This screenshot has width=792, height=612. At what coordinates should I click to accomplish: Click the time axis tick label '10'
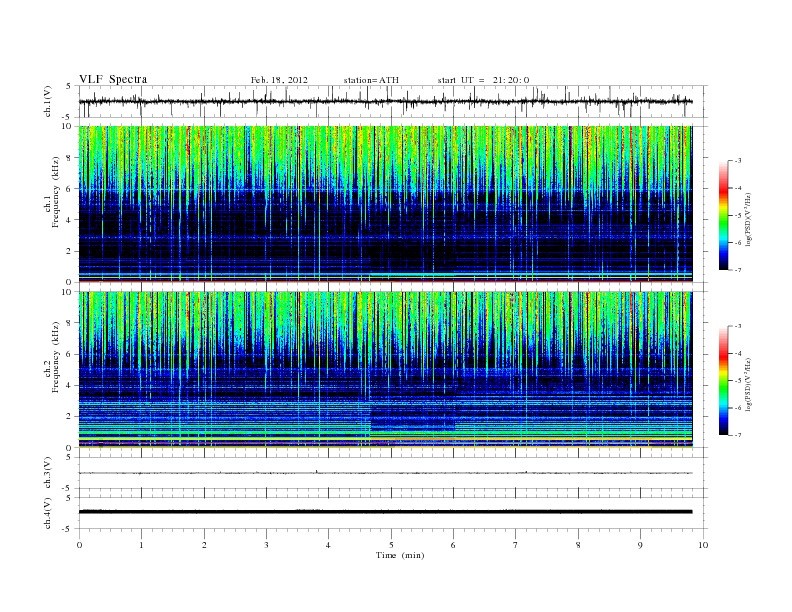click(x=703, y=545)
